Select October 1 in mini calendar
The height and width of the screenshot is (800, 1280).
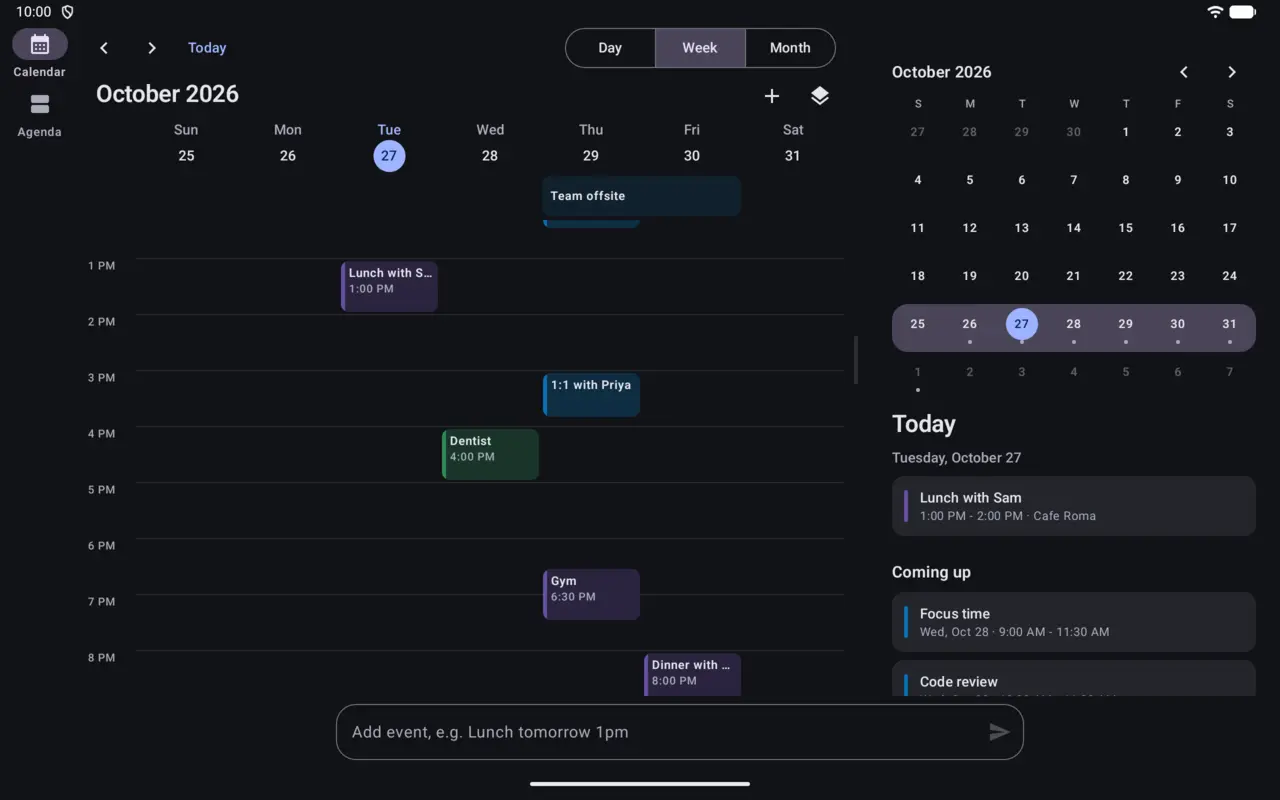tap(1126, 132)
